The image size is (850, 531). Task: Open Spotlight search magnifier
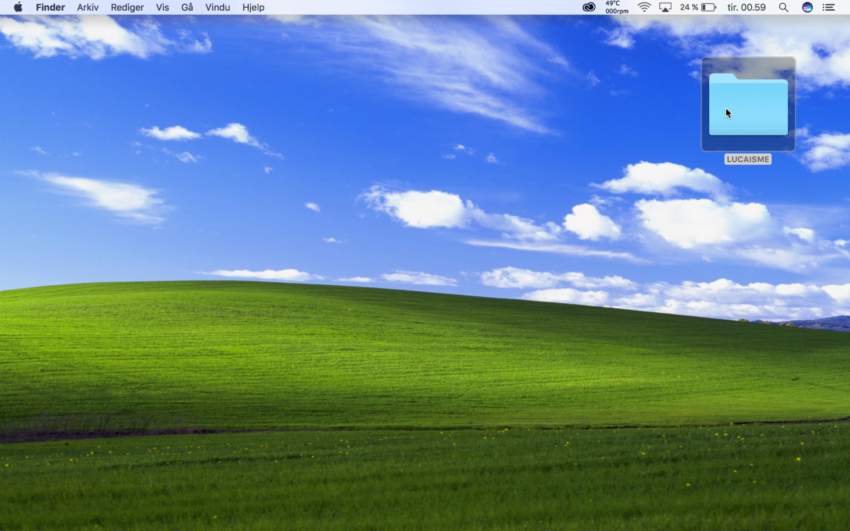click(x=783, y=7)
